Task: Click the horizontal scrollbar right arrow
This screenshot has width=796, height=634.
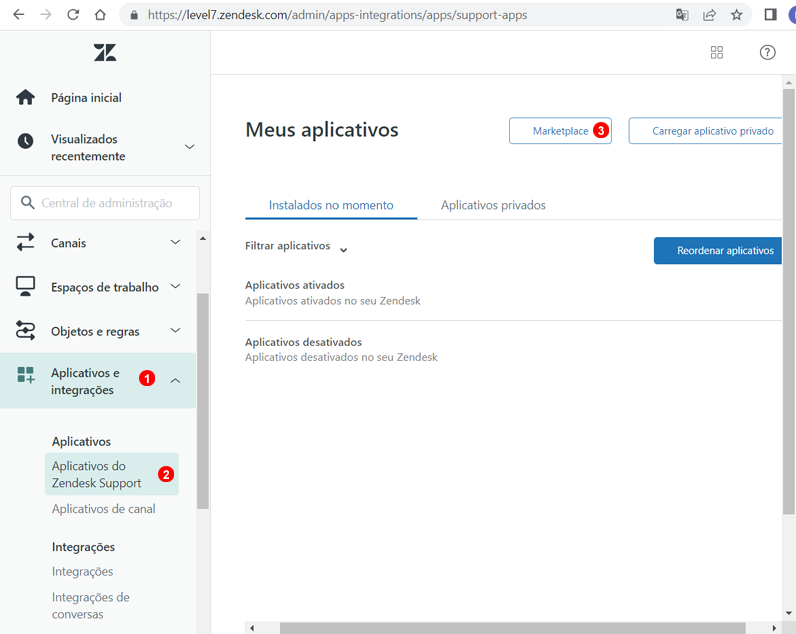Action: [x=774, y=628]
